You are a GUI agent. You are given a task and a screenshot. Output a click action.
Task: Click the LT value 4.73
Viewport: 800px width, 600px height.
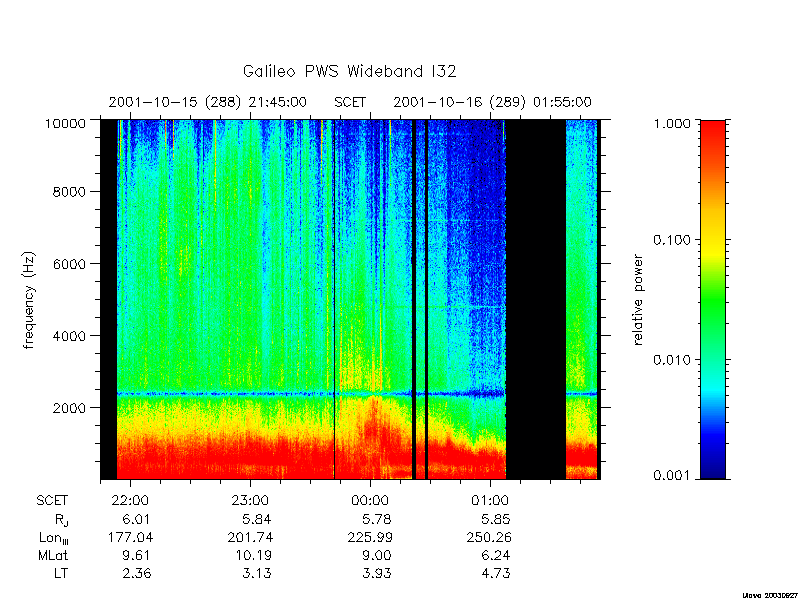[x=496, y=573]
